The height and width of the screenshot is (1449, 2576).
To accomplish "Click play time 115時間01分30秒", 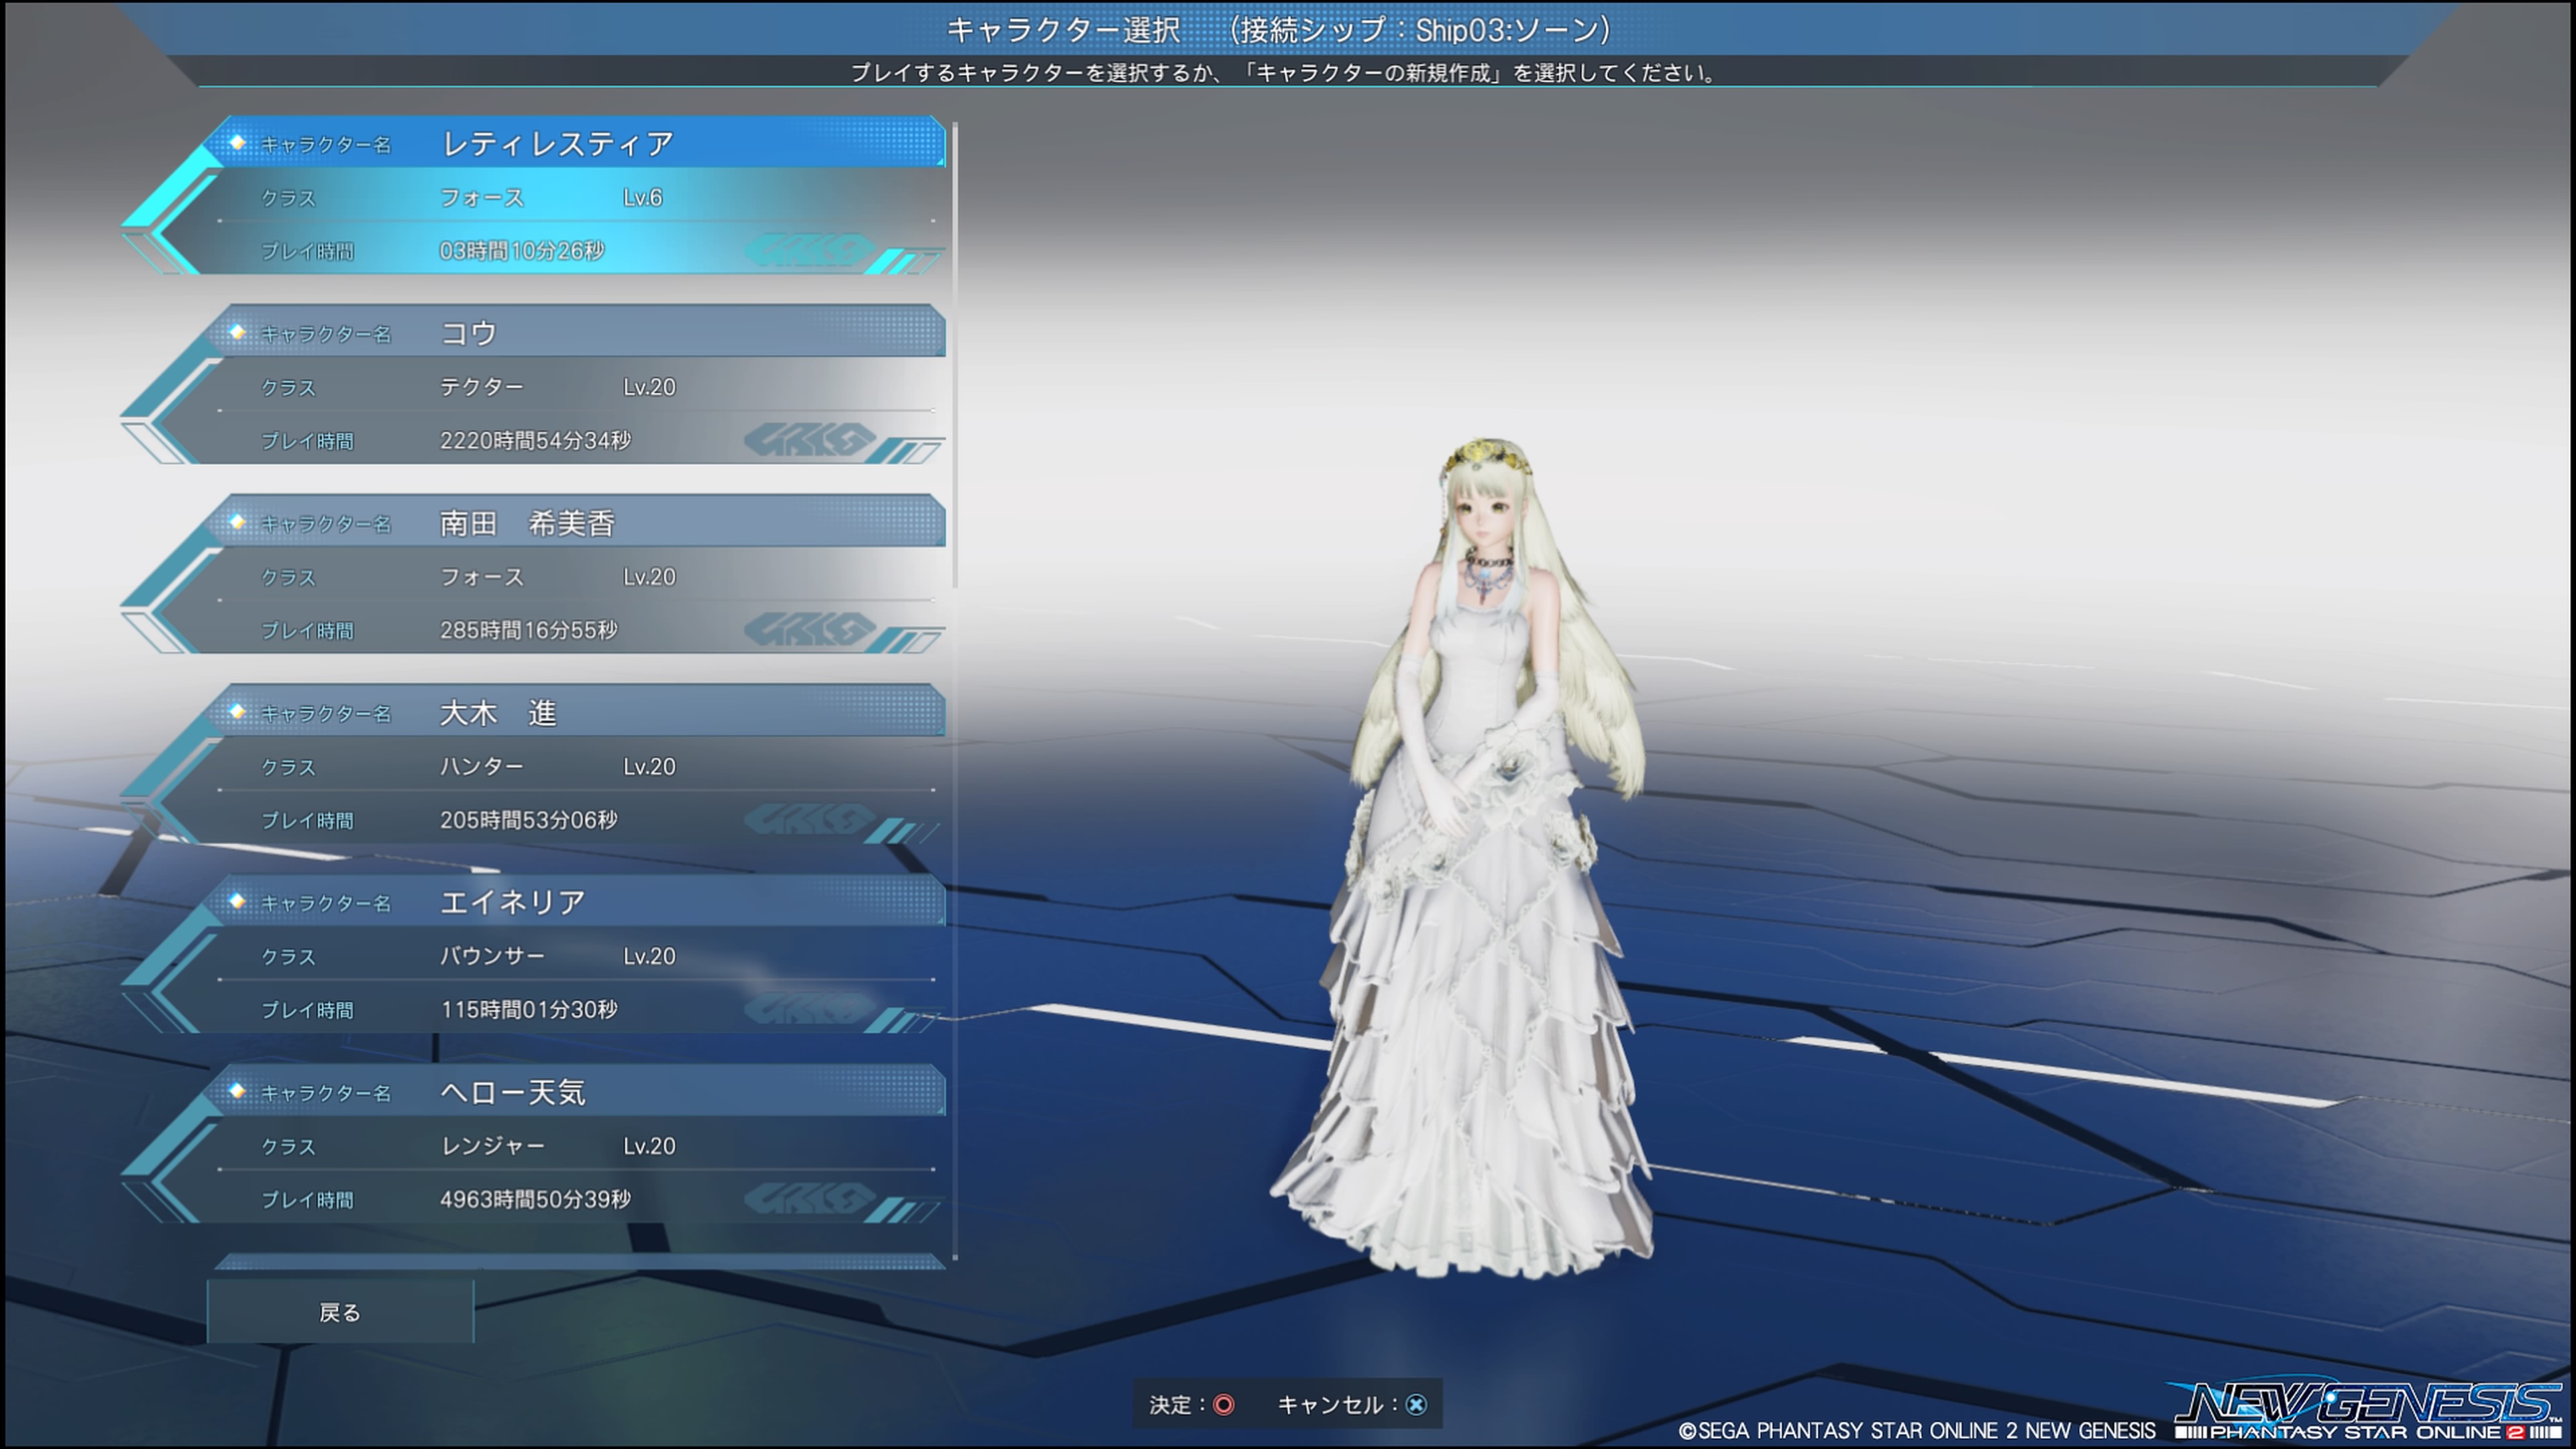I will click(x=529, y=1009).
